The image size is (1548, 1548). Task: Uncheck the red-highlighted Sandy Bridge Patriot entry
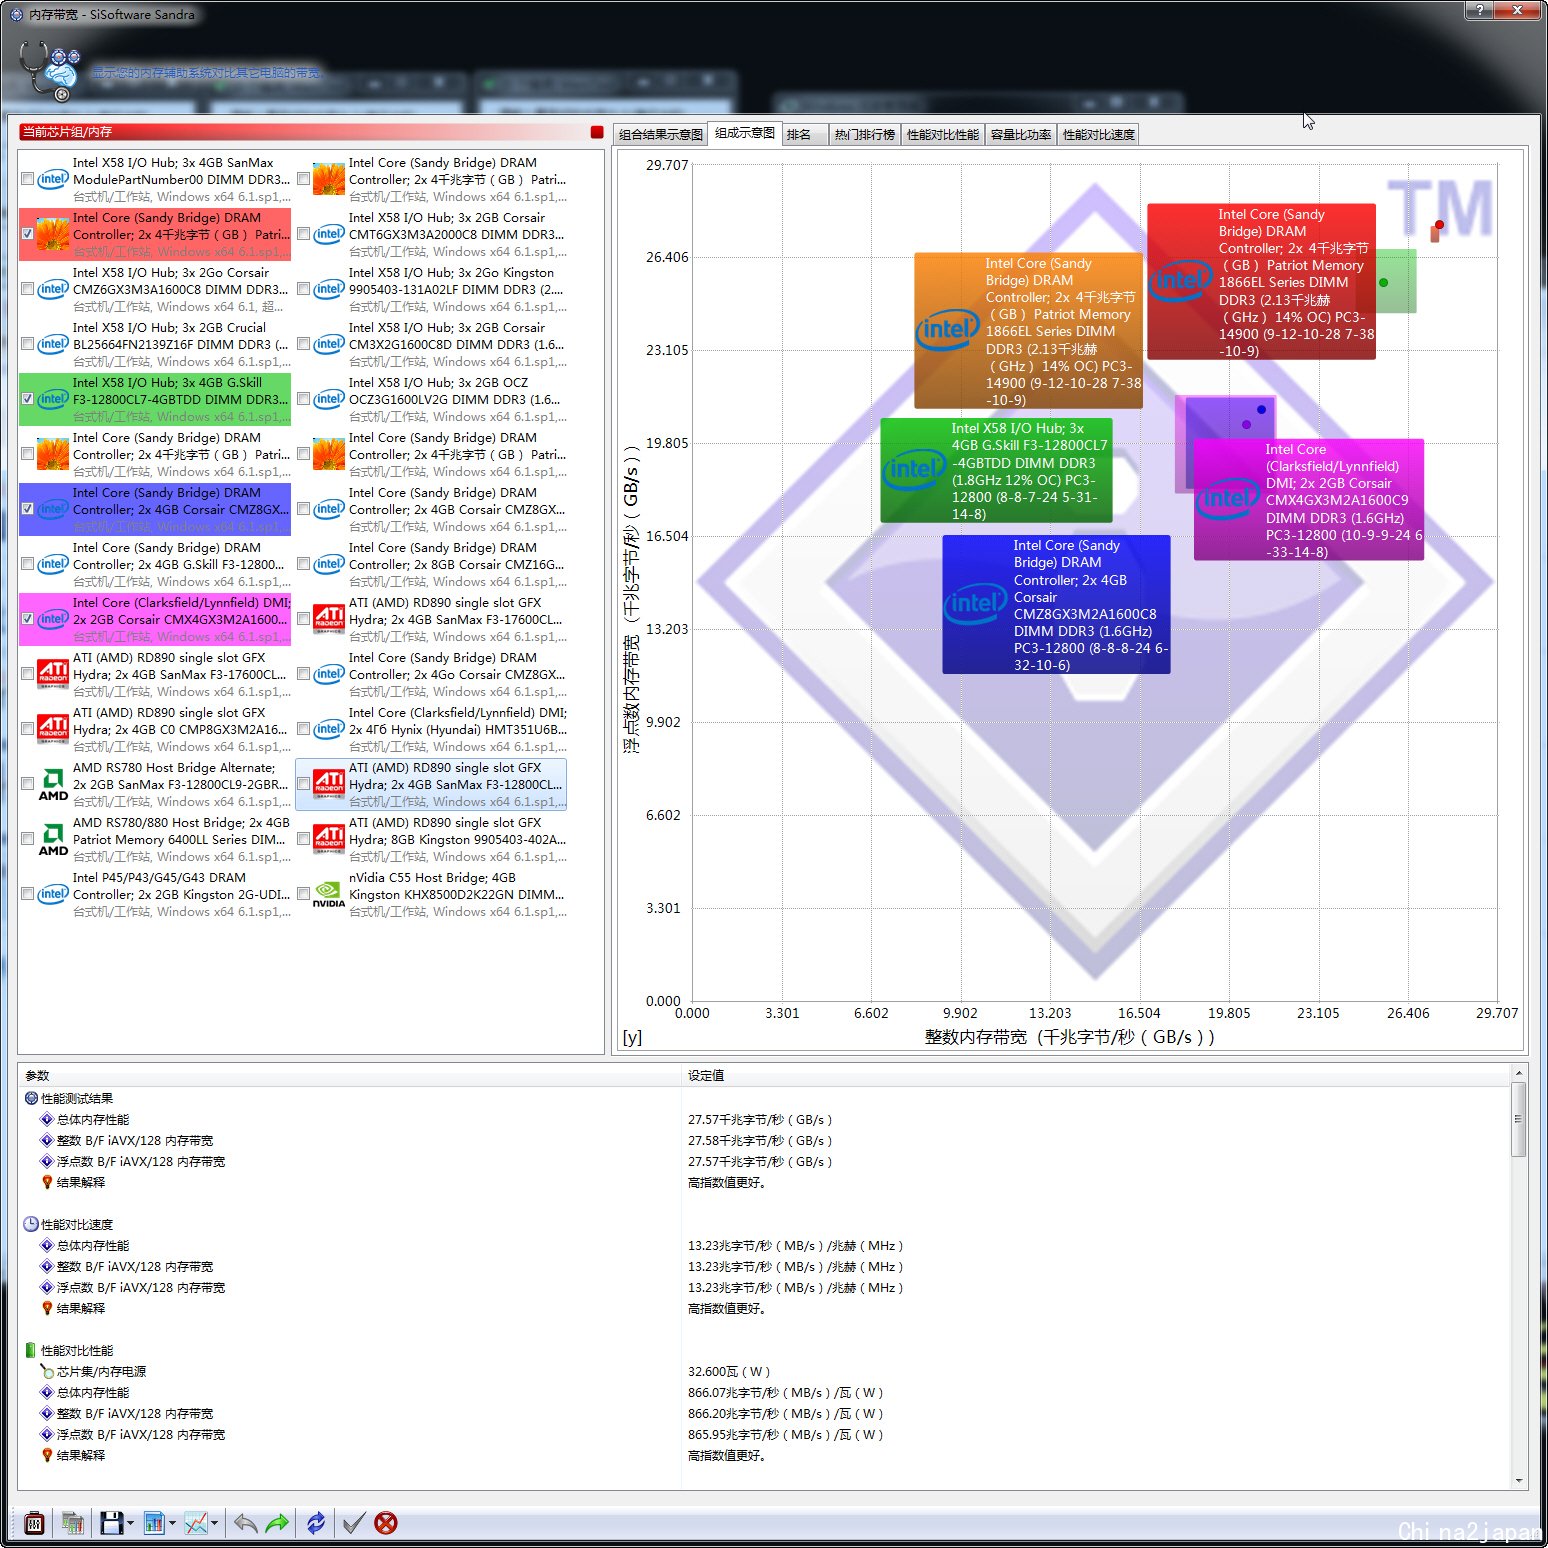[x=28, y=234]
